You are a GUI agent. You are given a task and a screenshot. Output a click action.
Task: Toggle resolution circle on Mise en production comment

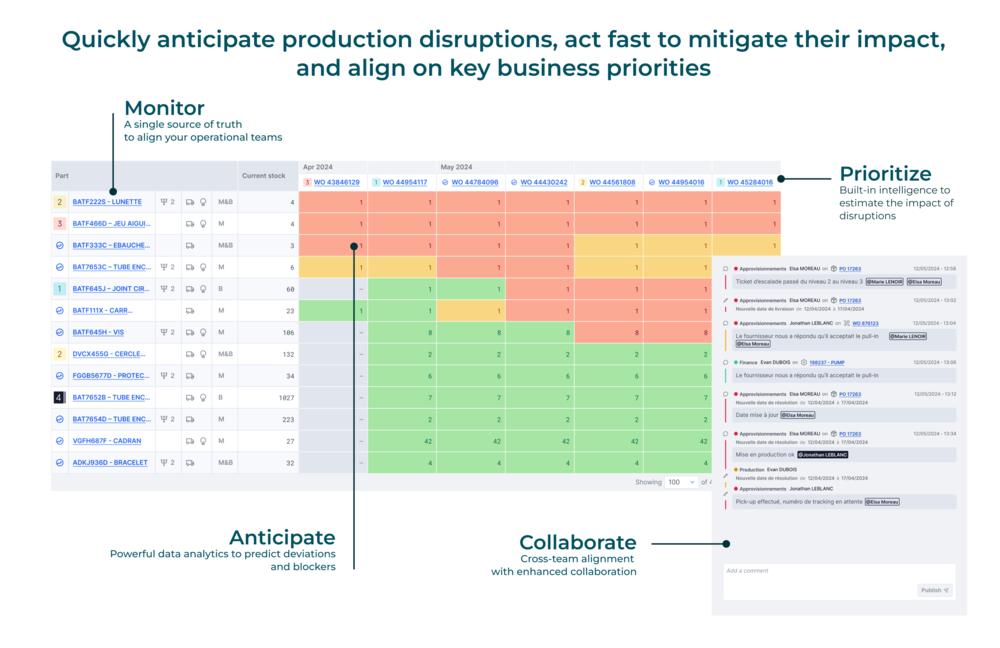click(x=725, y=434)
